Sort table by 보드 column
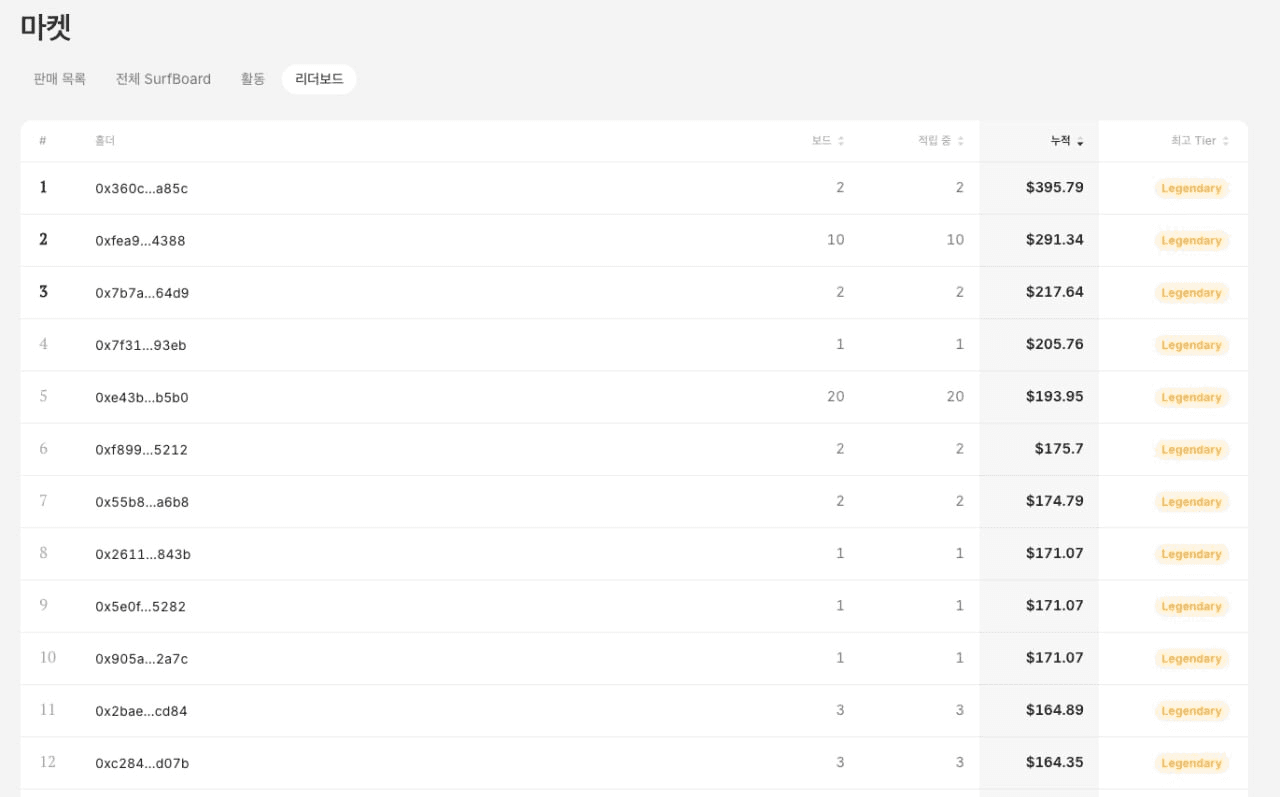This screenshot has width=1280, height=797. [828, 141]
